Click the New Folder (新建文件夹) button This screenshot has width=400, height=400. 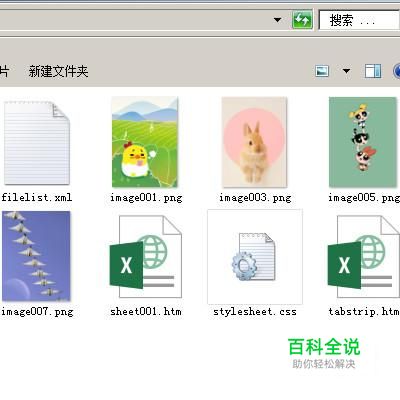click(58, 71)
